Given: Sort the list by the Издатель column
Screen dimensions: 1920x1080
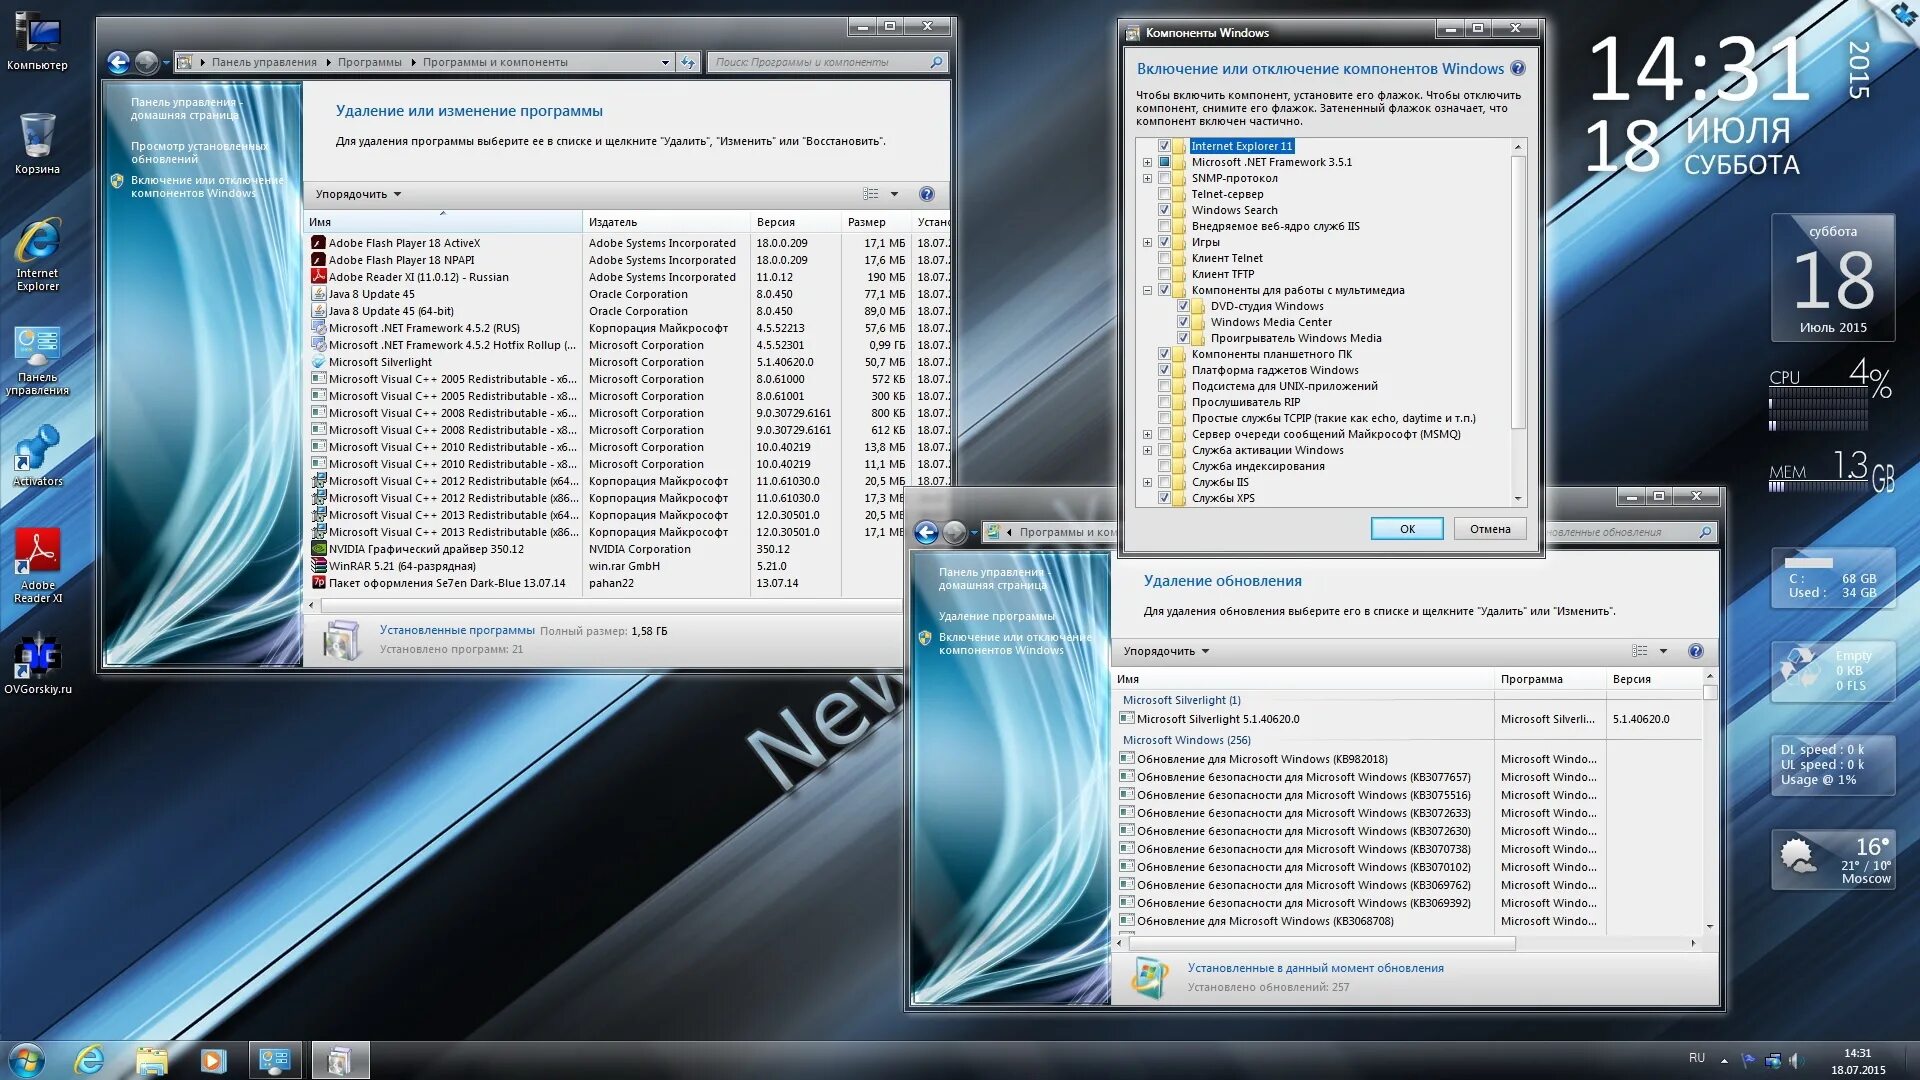Looking at the screenshot, I should (x=612, y=222).
